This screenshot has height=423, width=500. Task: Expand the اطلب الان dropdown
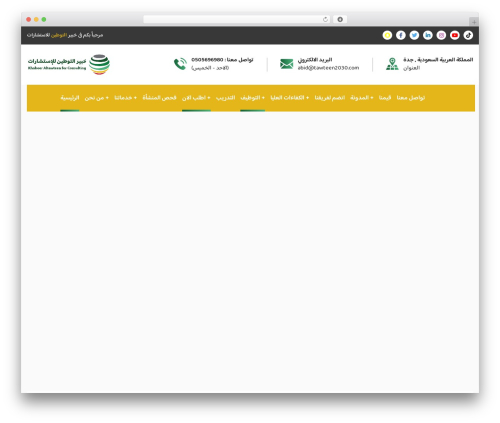click(196, 98)
